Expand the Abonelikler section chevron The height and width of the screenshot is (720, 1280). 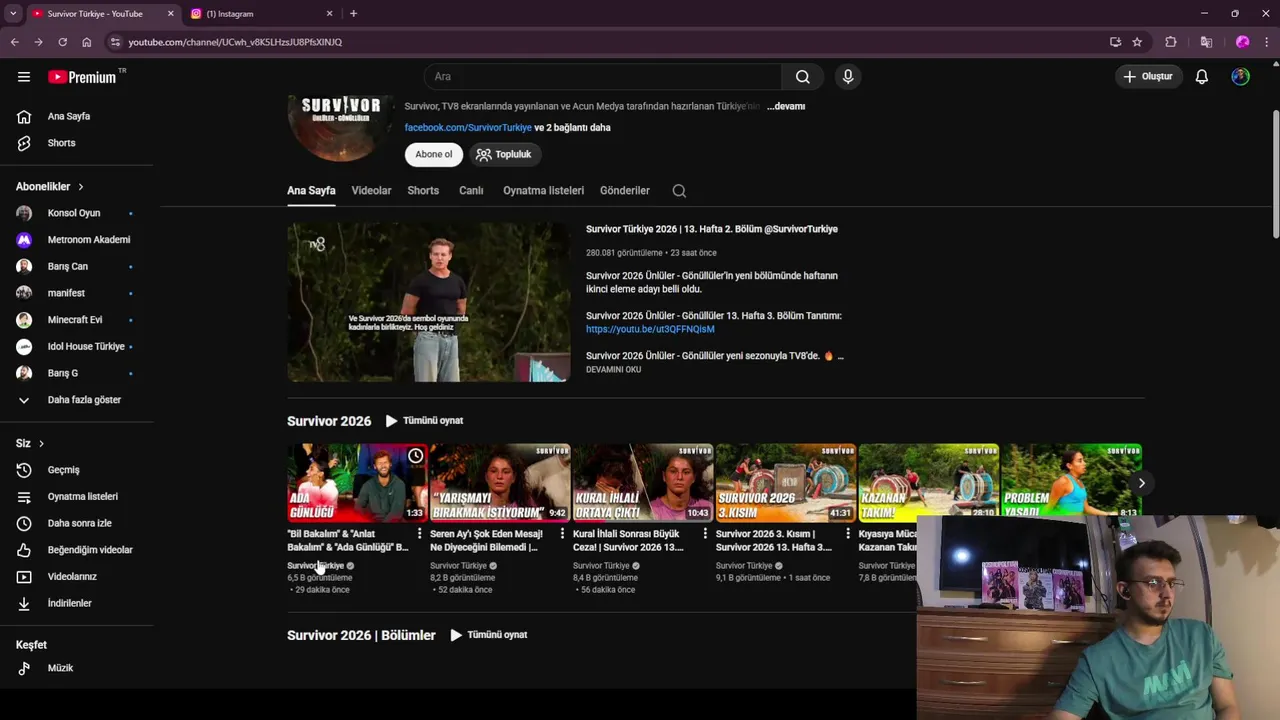tap(81, 187)
